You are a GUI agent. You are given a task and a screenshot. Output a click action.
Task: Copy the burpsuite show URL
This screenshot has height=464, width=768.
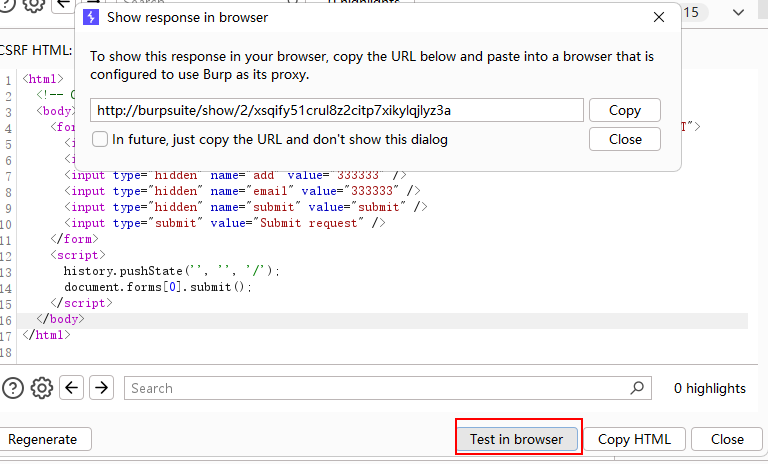pos(624,110)
